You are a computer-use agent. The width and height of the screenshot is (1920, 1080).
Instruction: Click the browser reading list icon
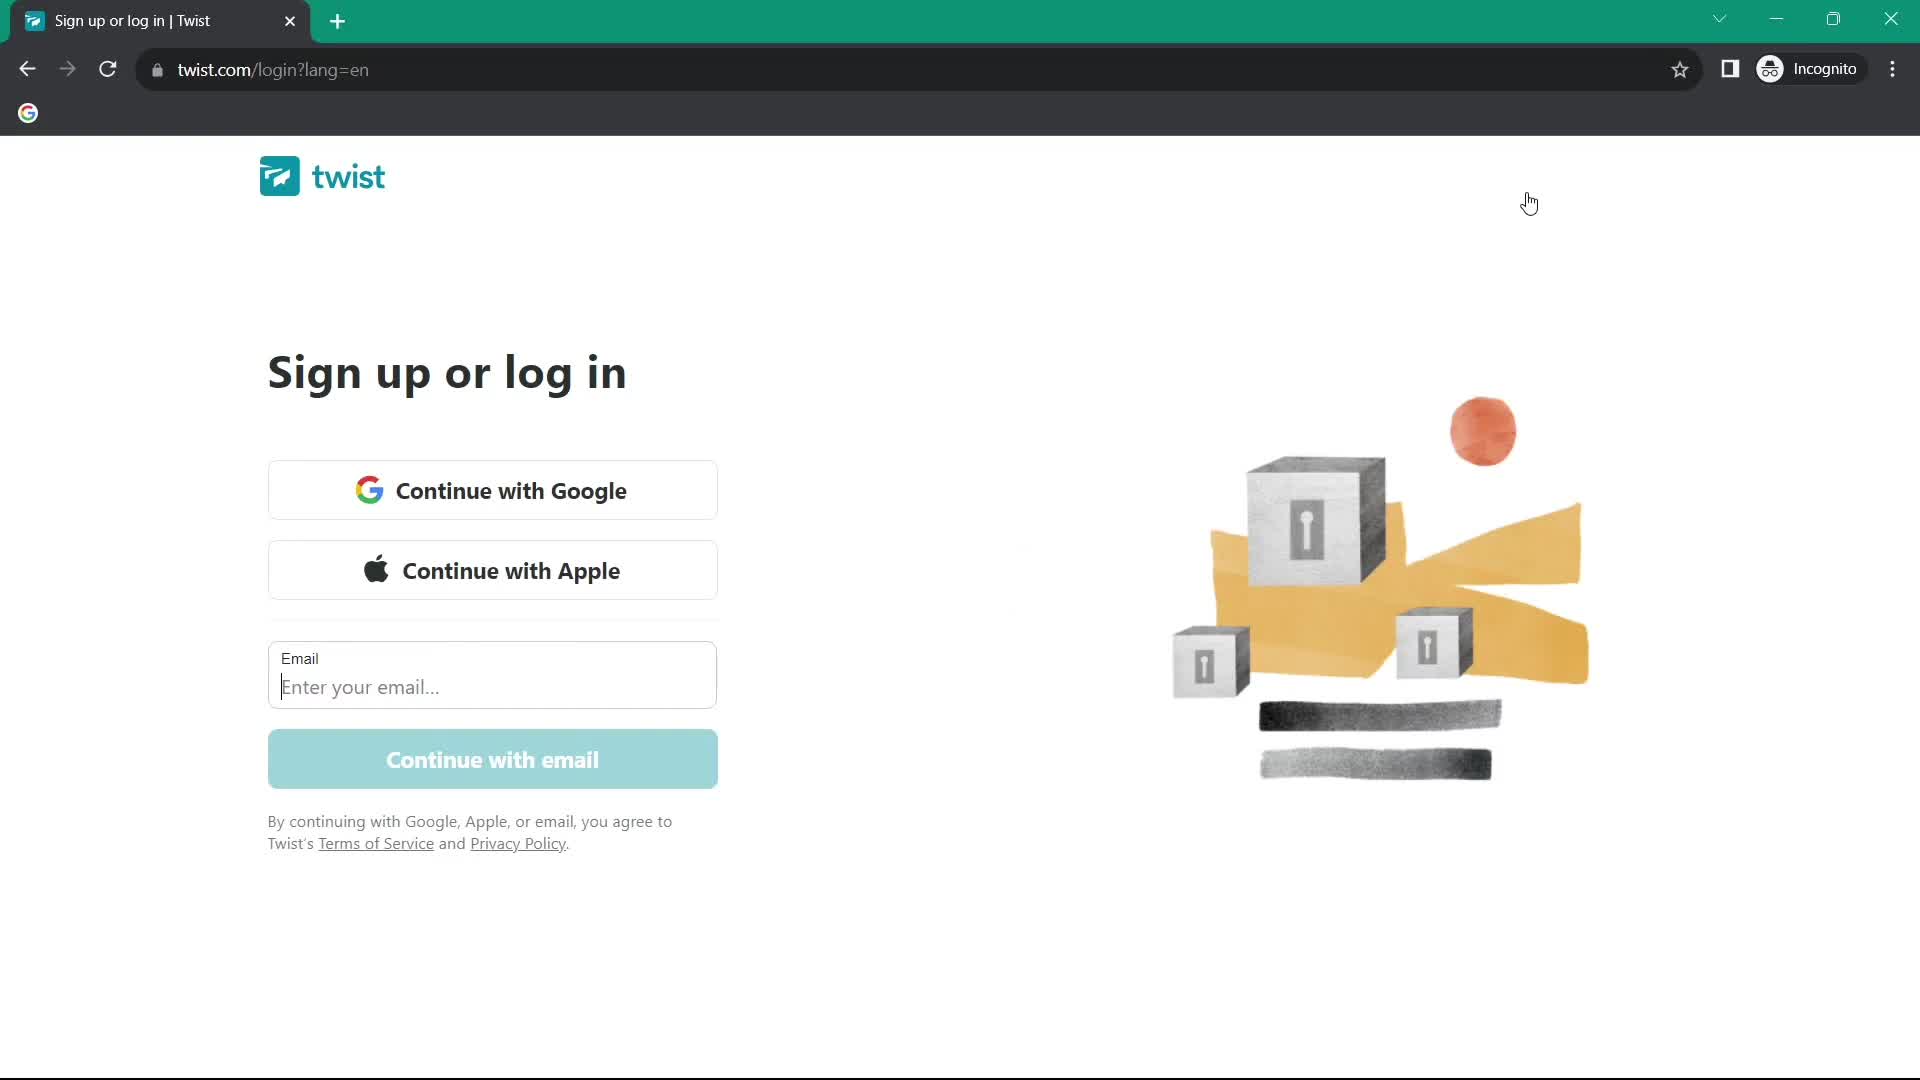[1730, 70]
